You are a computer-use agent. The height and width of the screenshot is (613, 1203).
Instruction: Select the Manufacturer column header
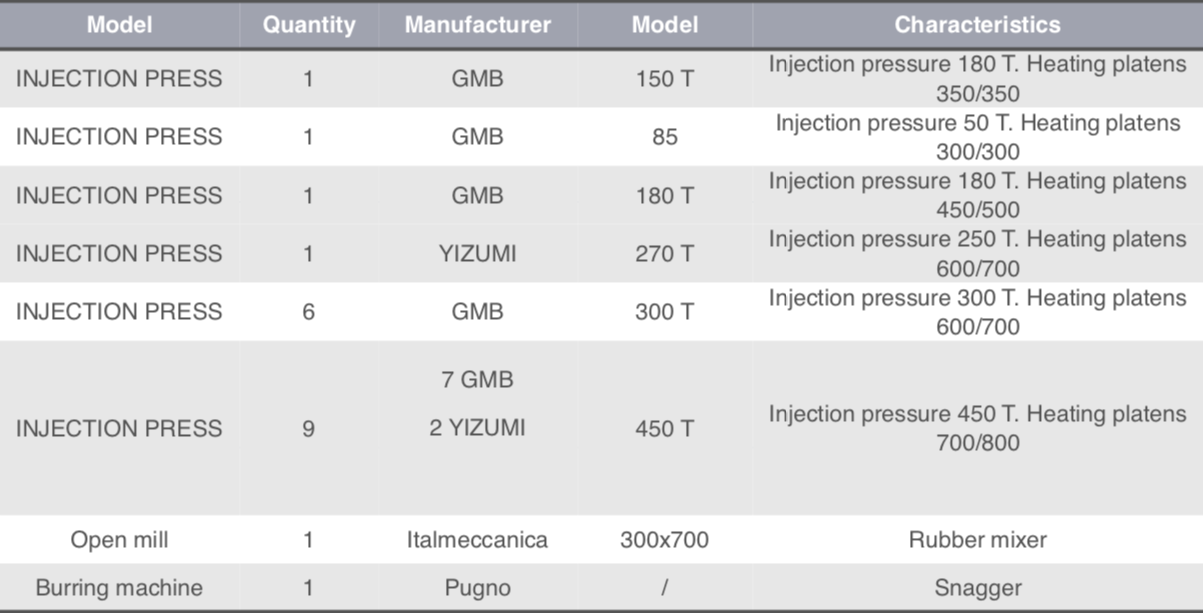477,25
